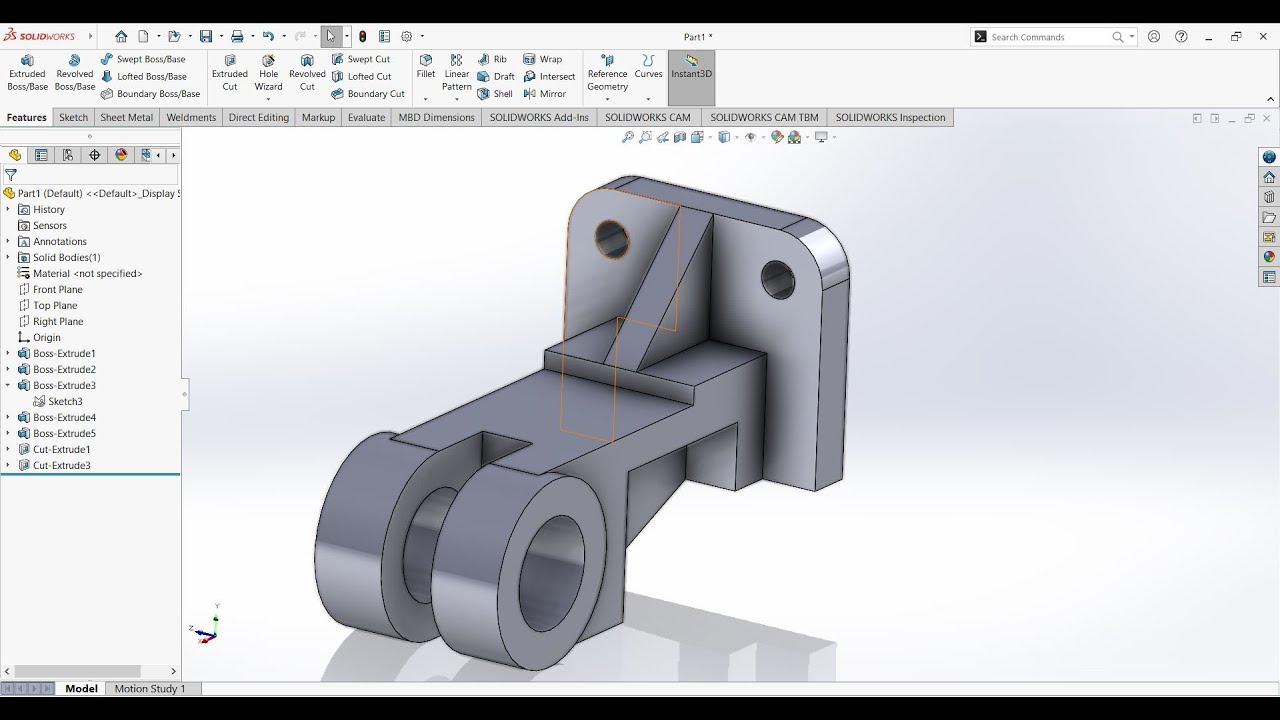This screenshot has width=1280, height=720.
Task: Switch to the Weldments tab
Action: coord(191,117)
